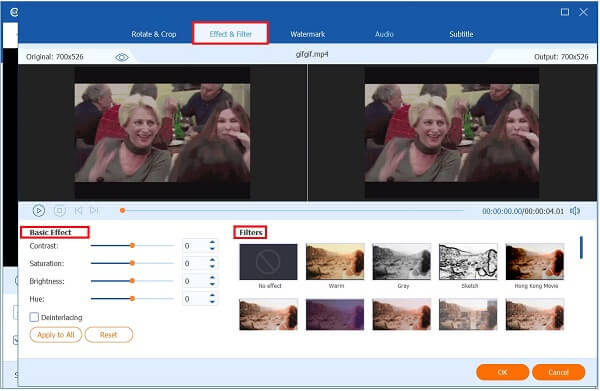Play the video preview
Image resolution: width=600 pixels, height=391 pixels.
39,210
